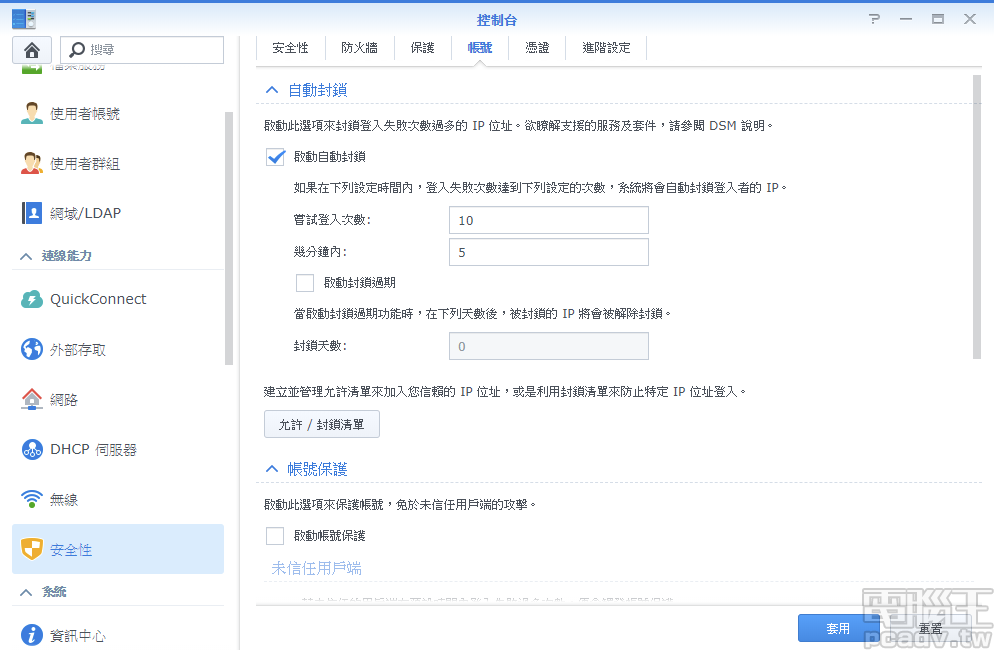Viewport: 994px width, 650px height.
Task: Click the home icon above the sidebar
Action: point(33,49)
